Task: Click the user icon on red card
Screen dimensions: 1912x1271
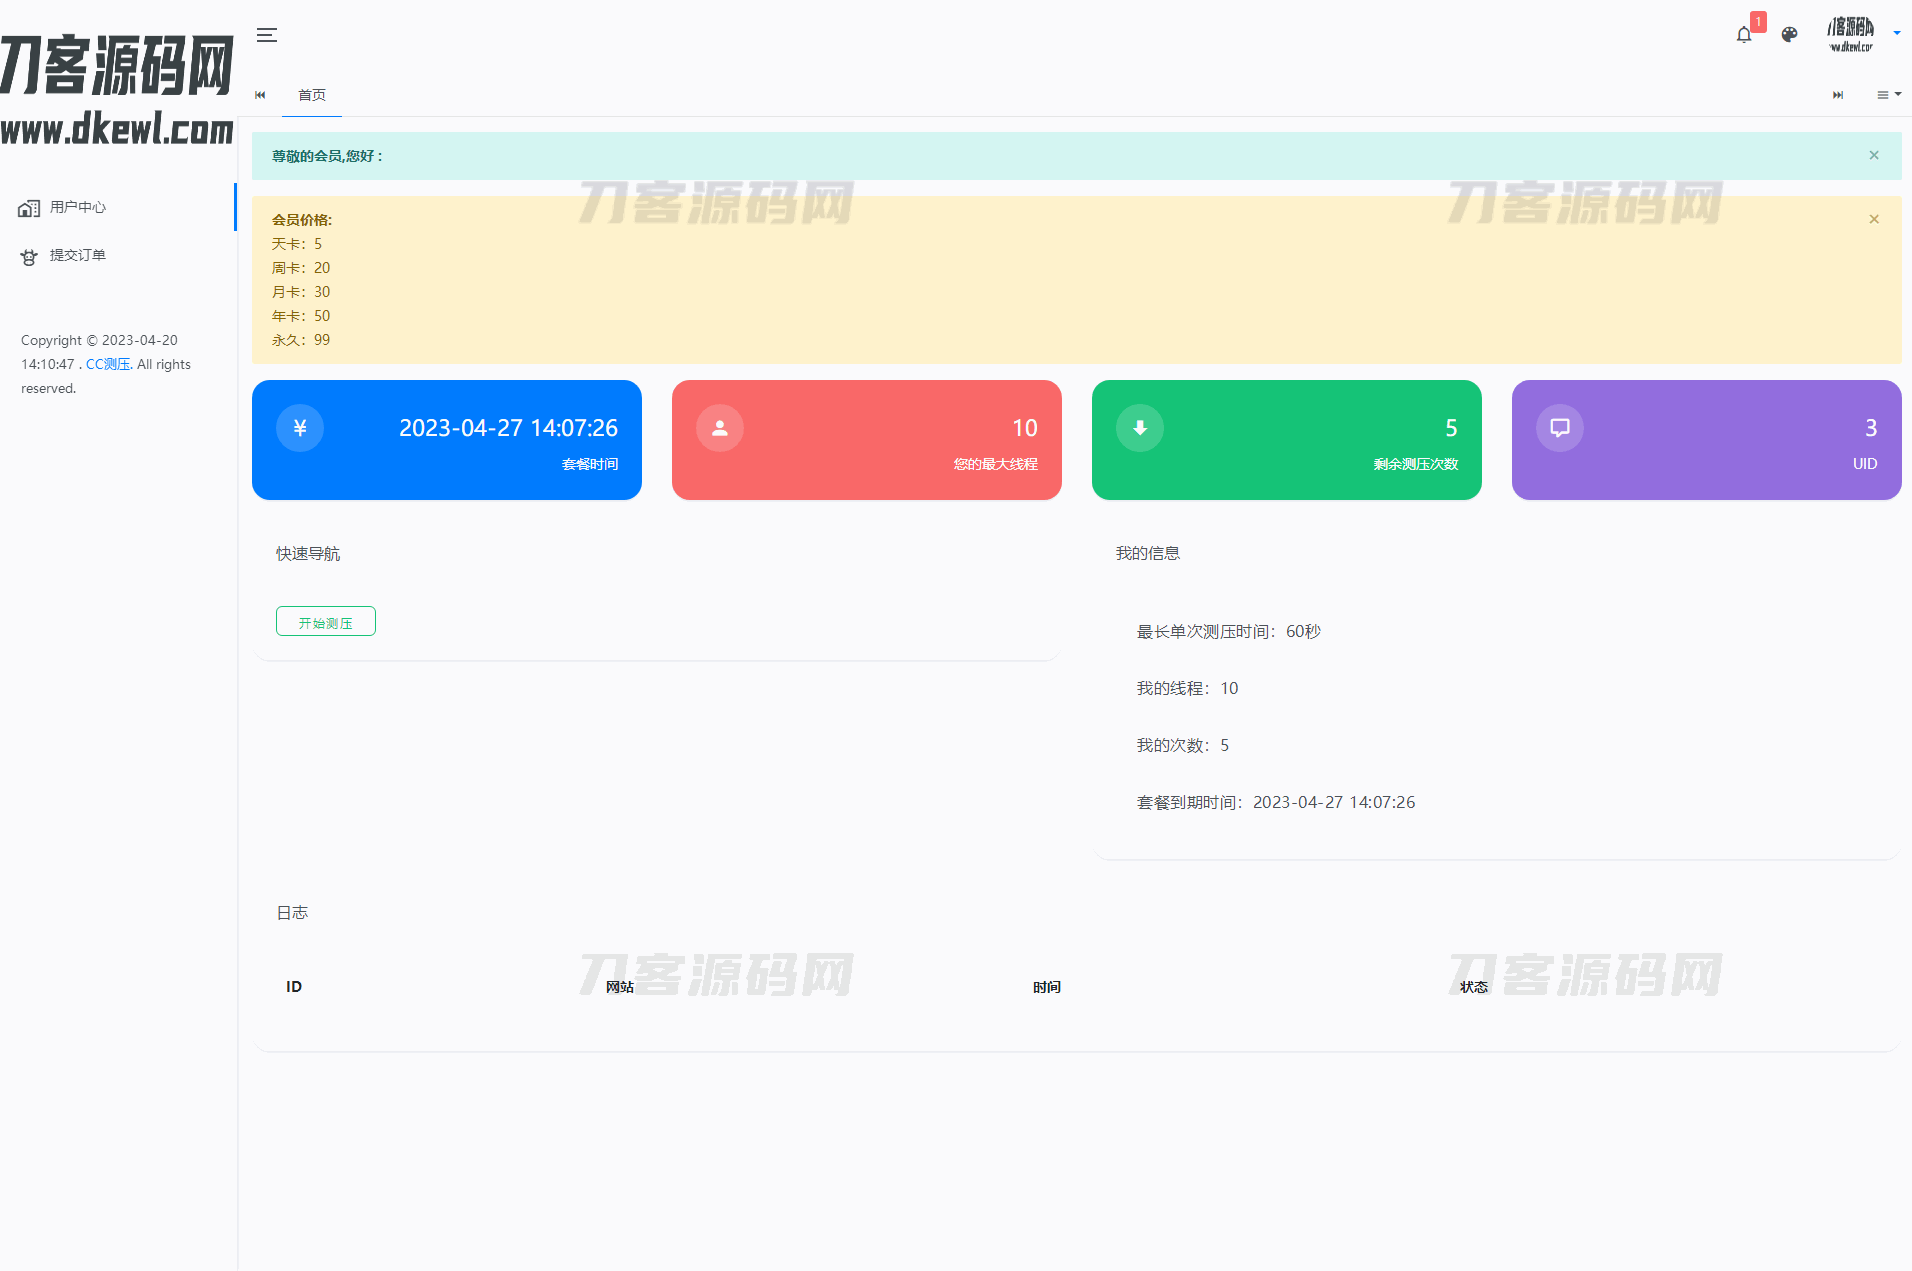Action: (x=720, y=428)
